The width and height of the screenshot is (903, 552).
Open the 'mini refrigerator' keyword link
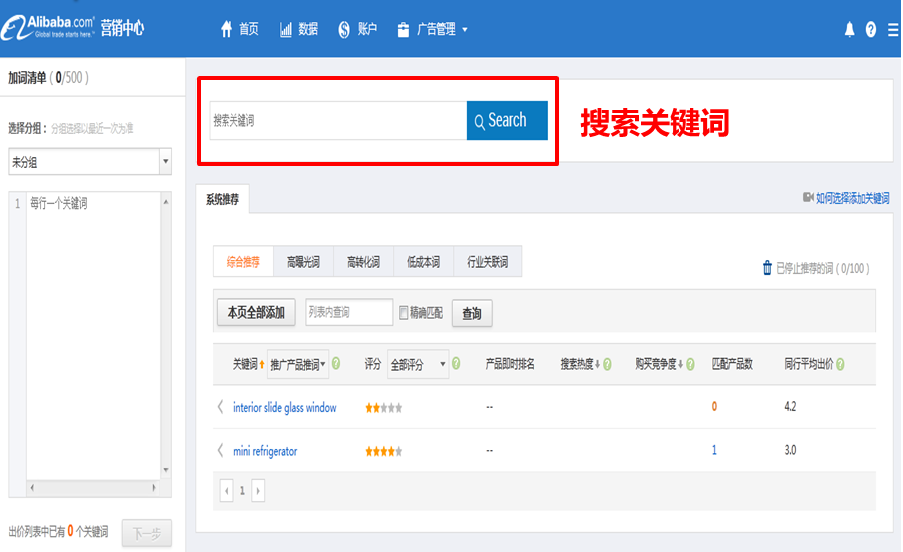265,451
